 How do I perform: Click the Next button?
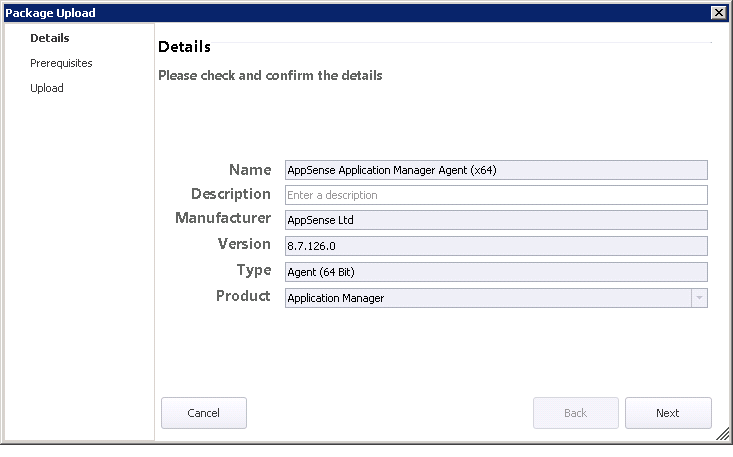click(x=668, y=413)
